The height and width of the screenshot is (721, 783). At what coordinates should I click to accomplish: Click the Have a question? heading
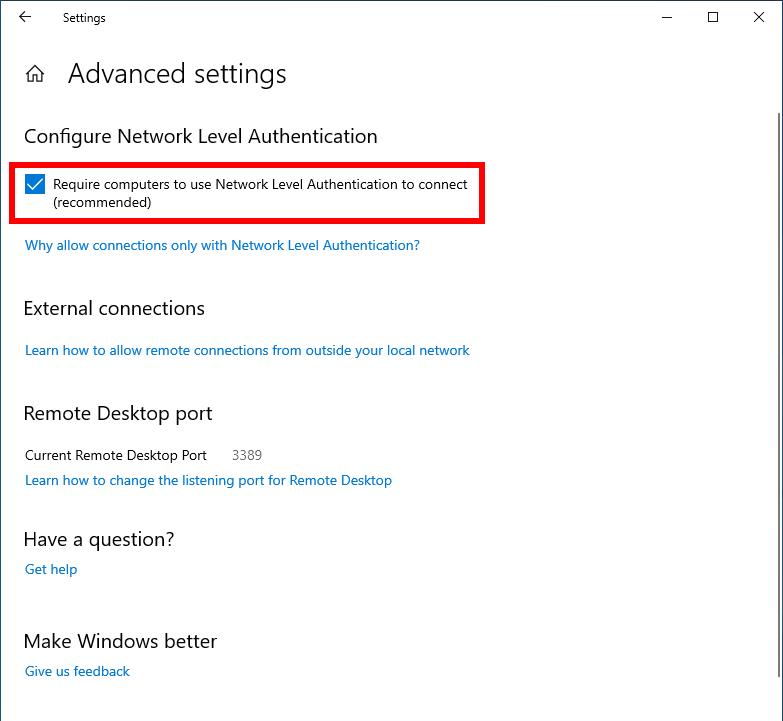99,539
